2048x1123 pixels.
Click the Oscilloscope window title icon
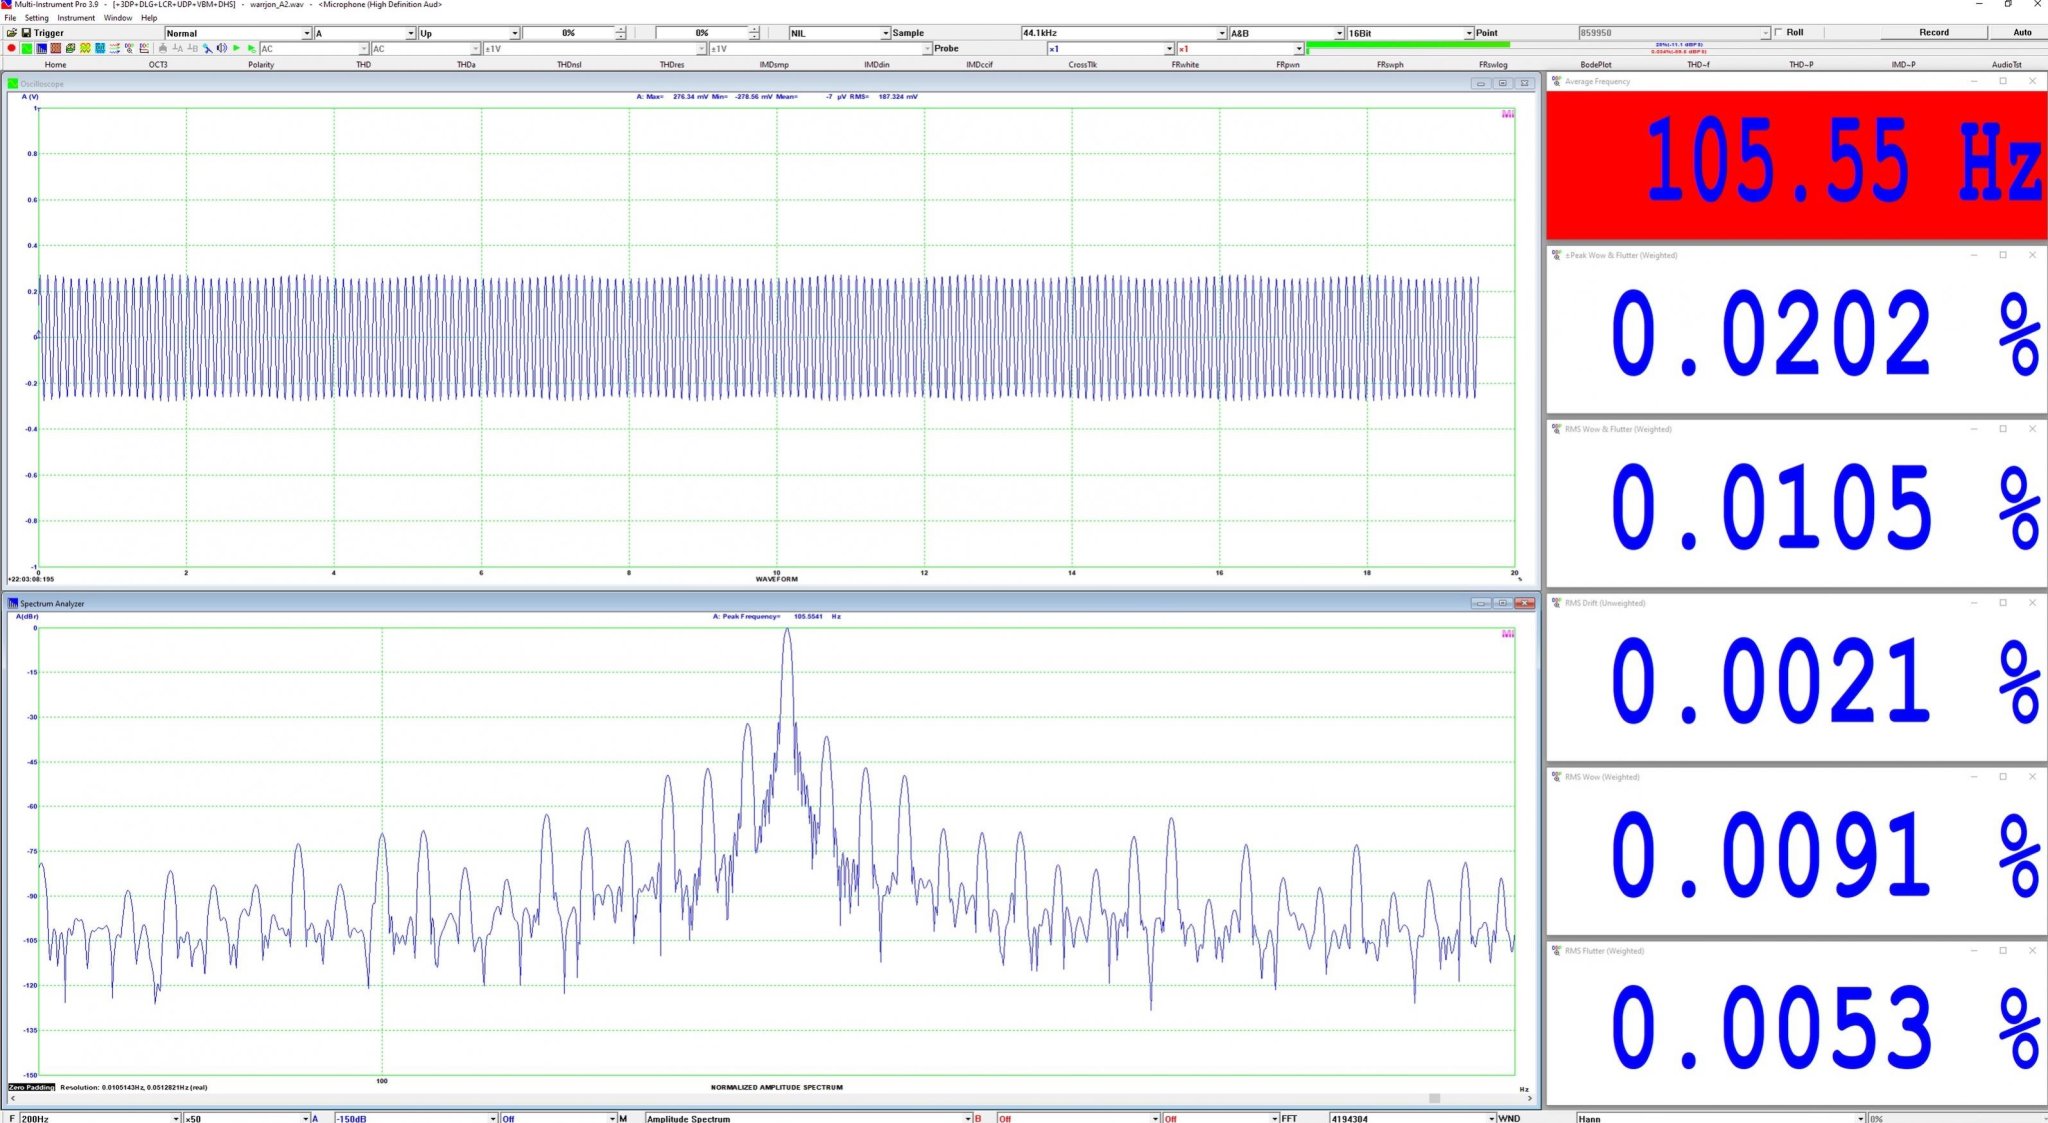point(13,84)
